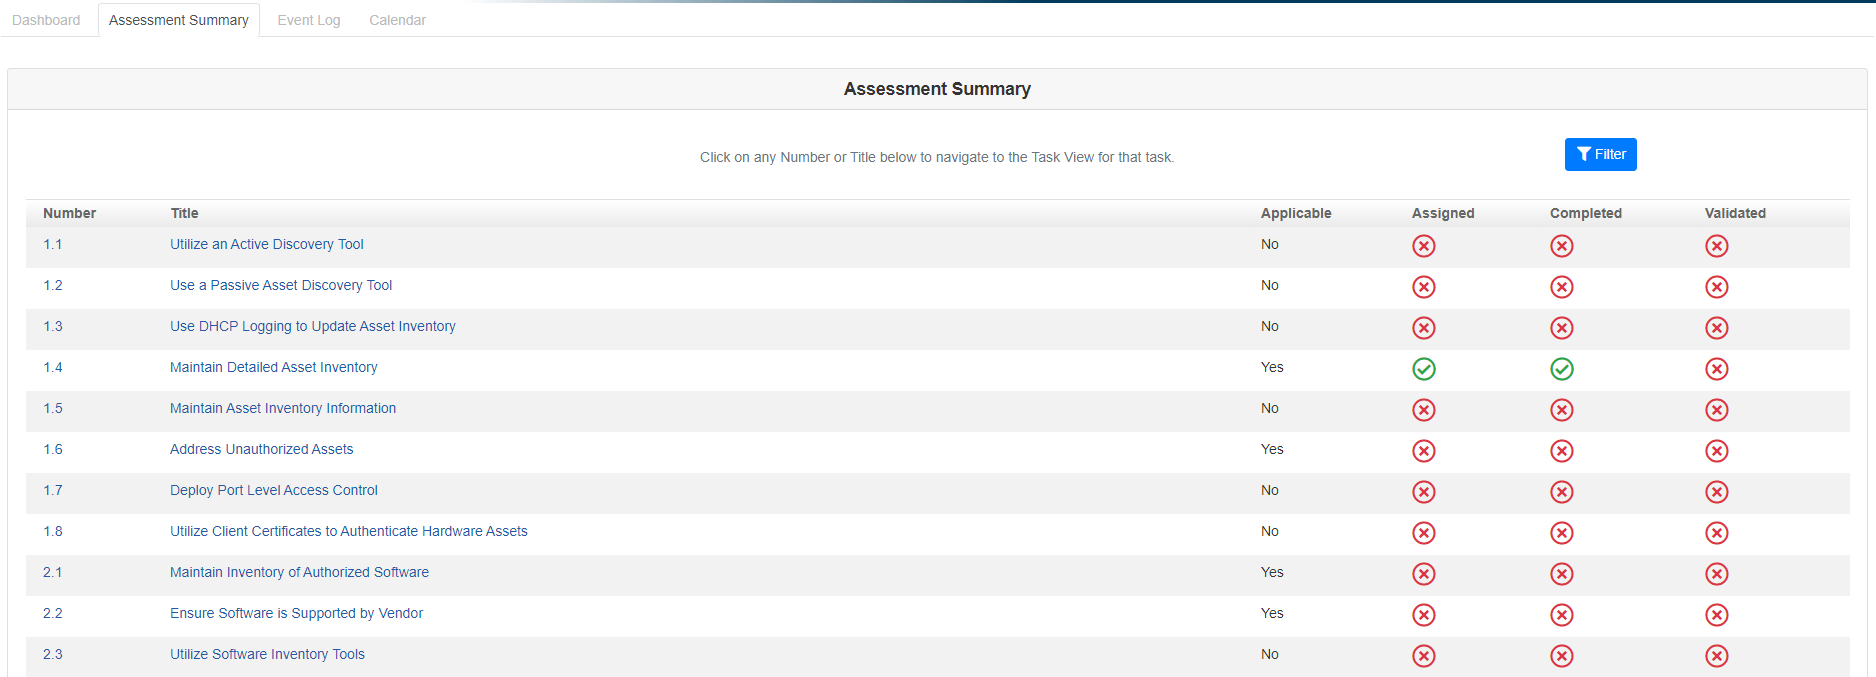The image size is (1876, 677).
Task: Click the green Completed checkmark for task 1.4
Action: 1561,369
